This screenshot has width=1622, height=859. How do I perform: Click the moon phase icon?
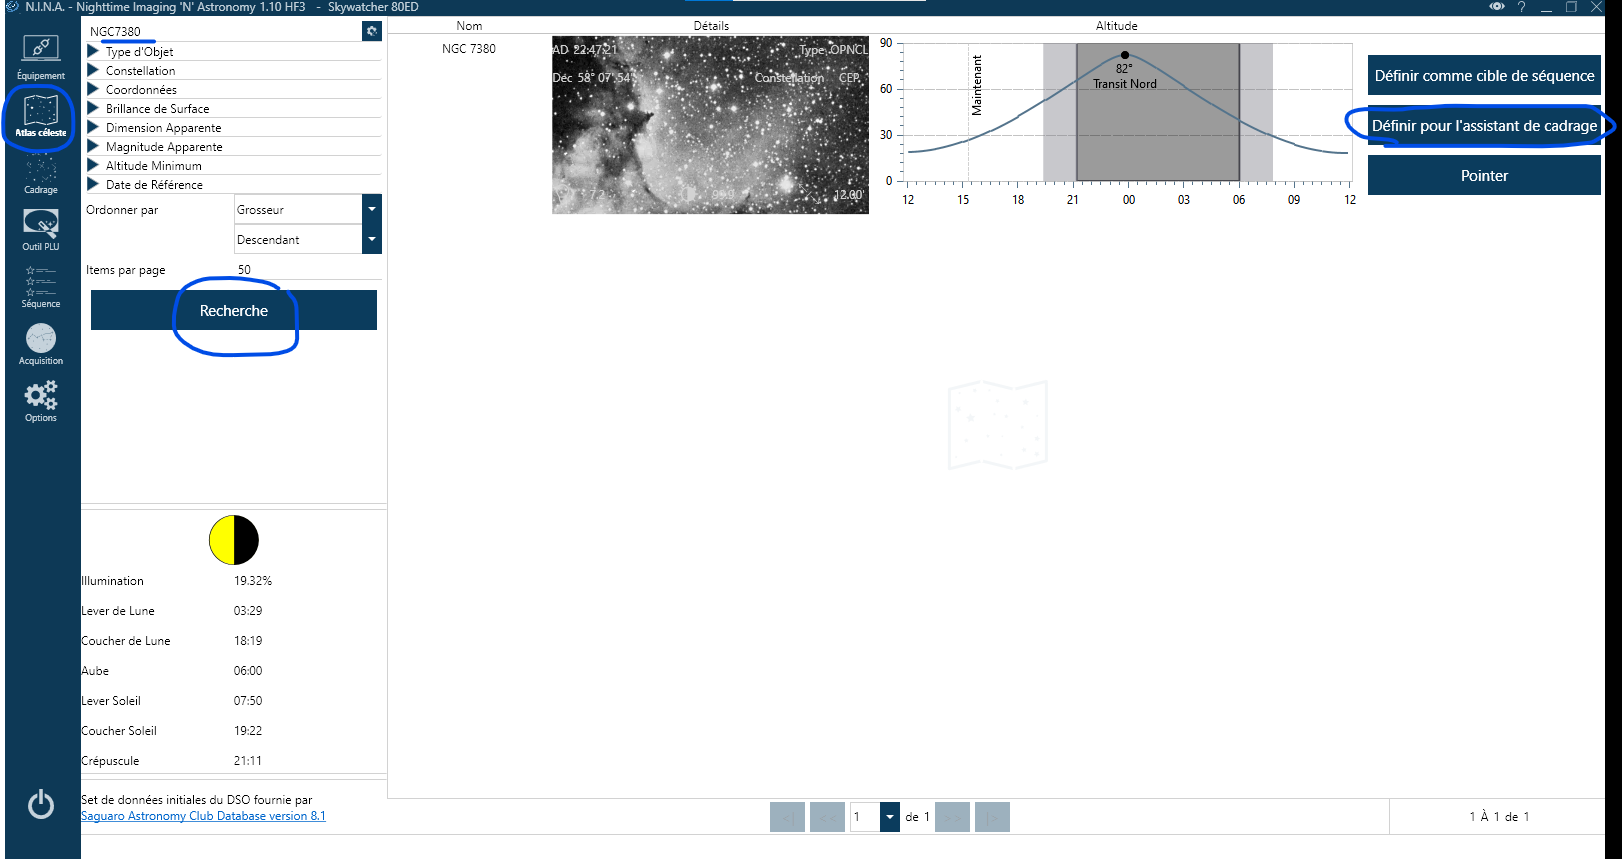[x=234, y=540]
